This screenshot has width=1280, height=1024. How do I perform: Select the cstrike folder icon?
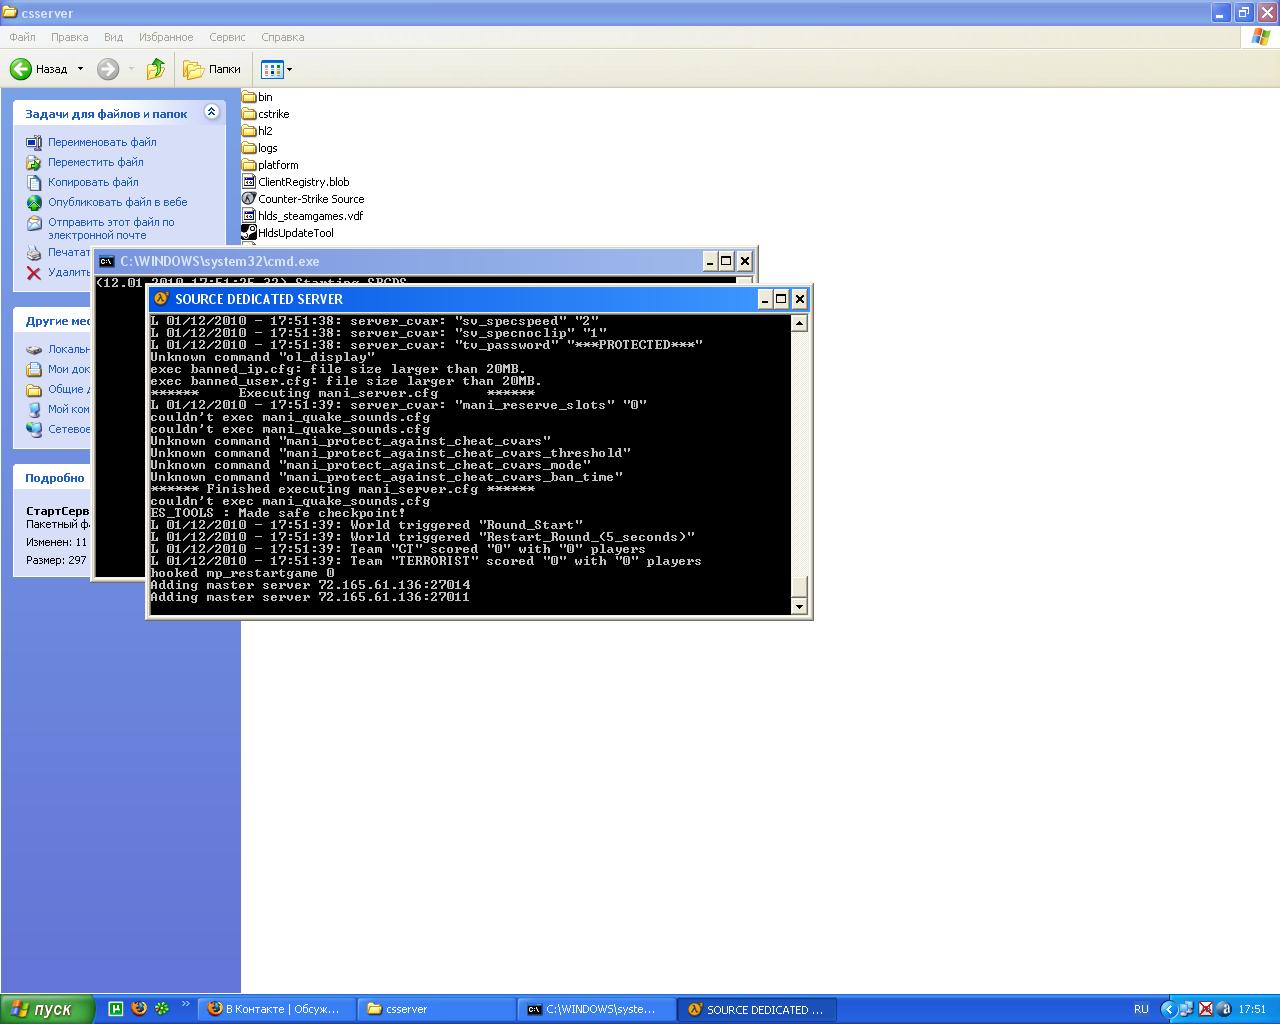249,114
